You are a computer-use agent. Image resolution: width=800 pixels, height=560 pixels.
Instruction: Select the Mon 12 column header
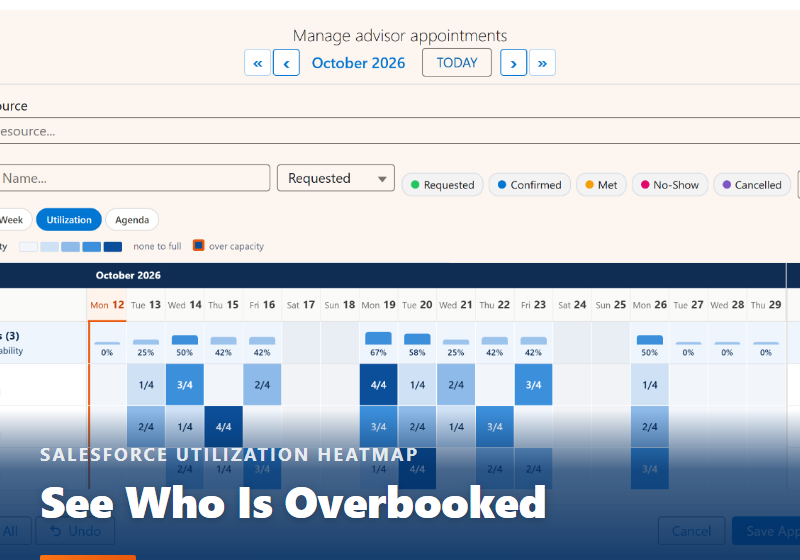[x=107, y=305]
